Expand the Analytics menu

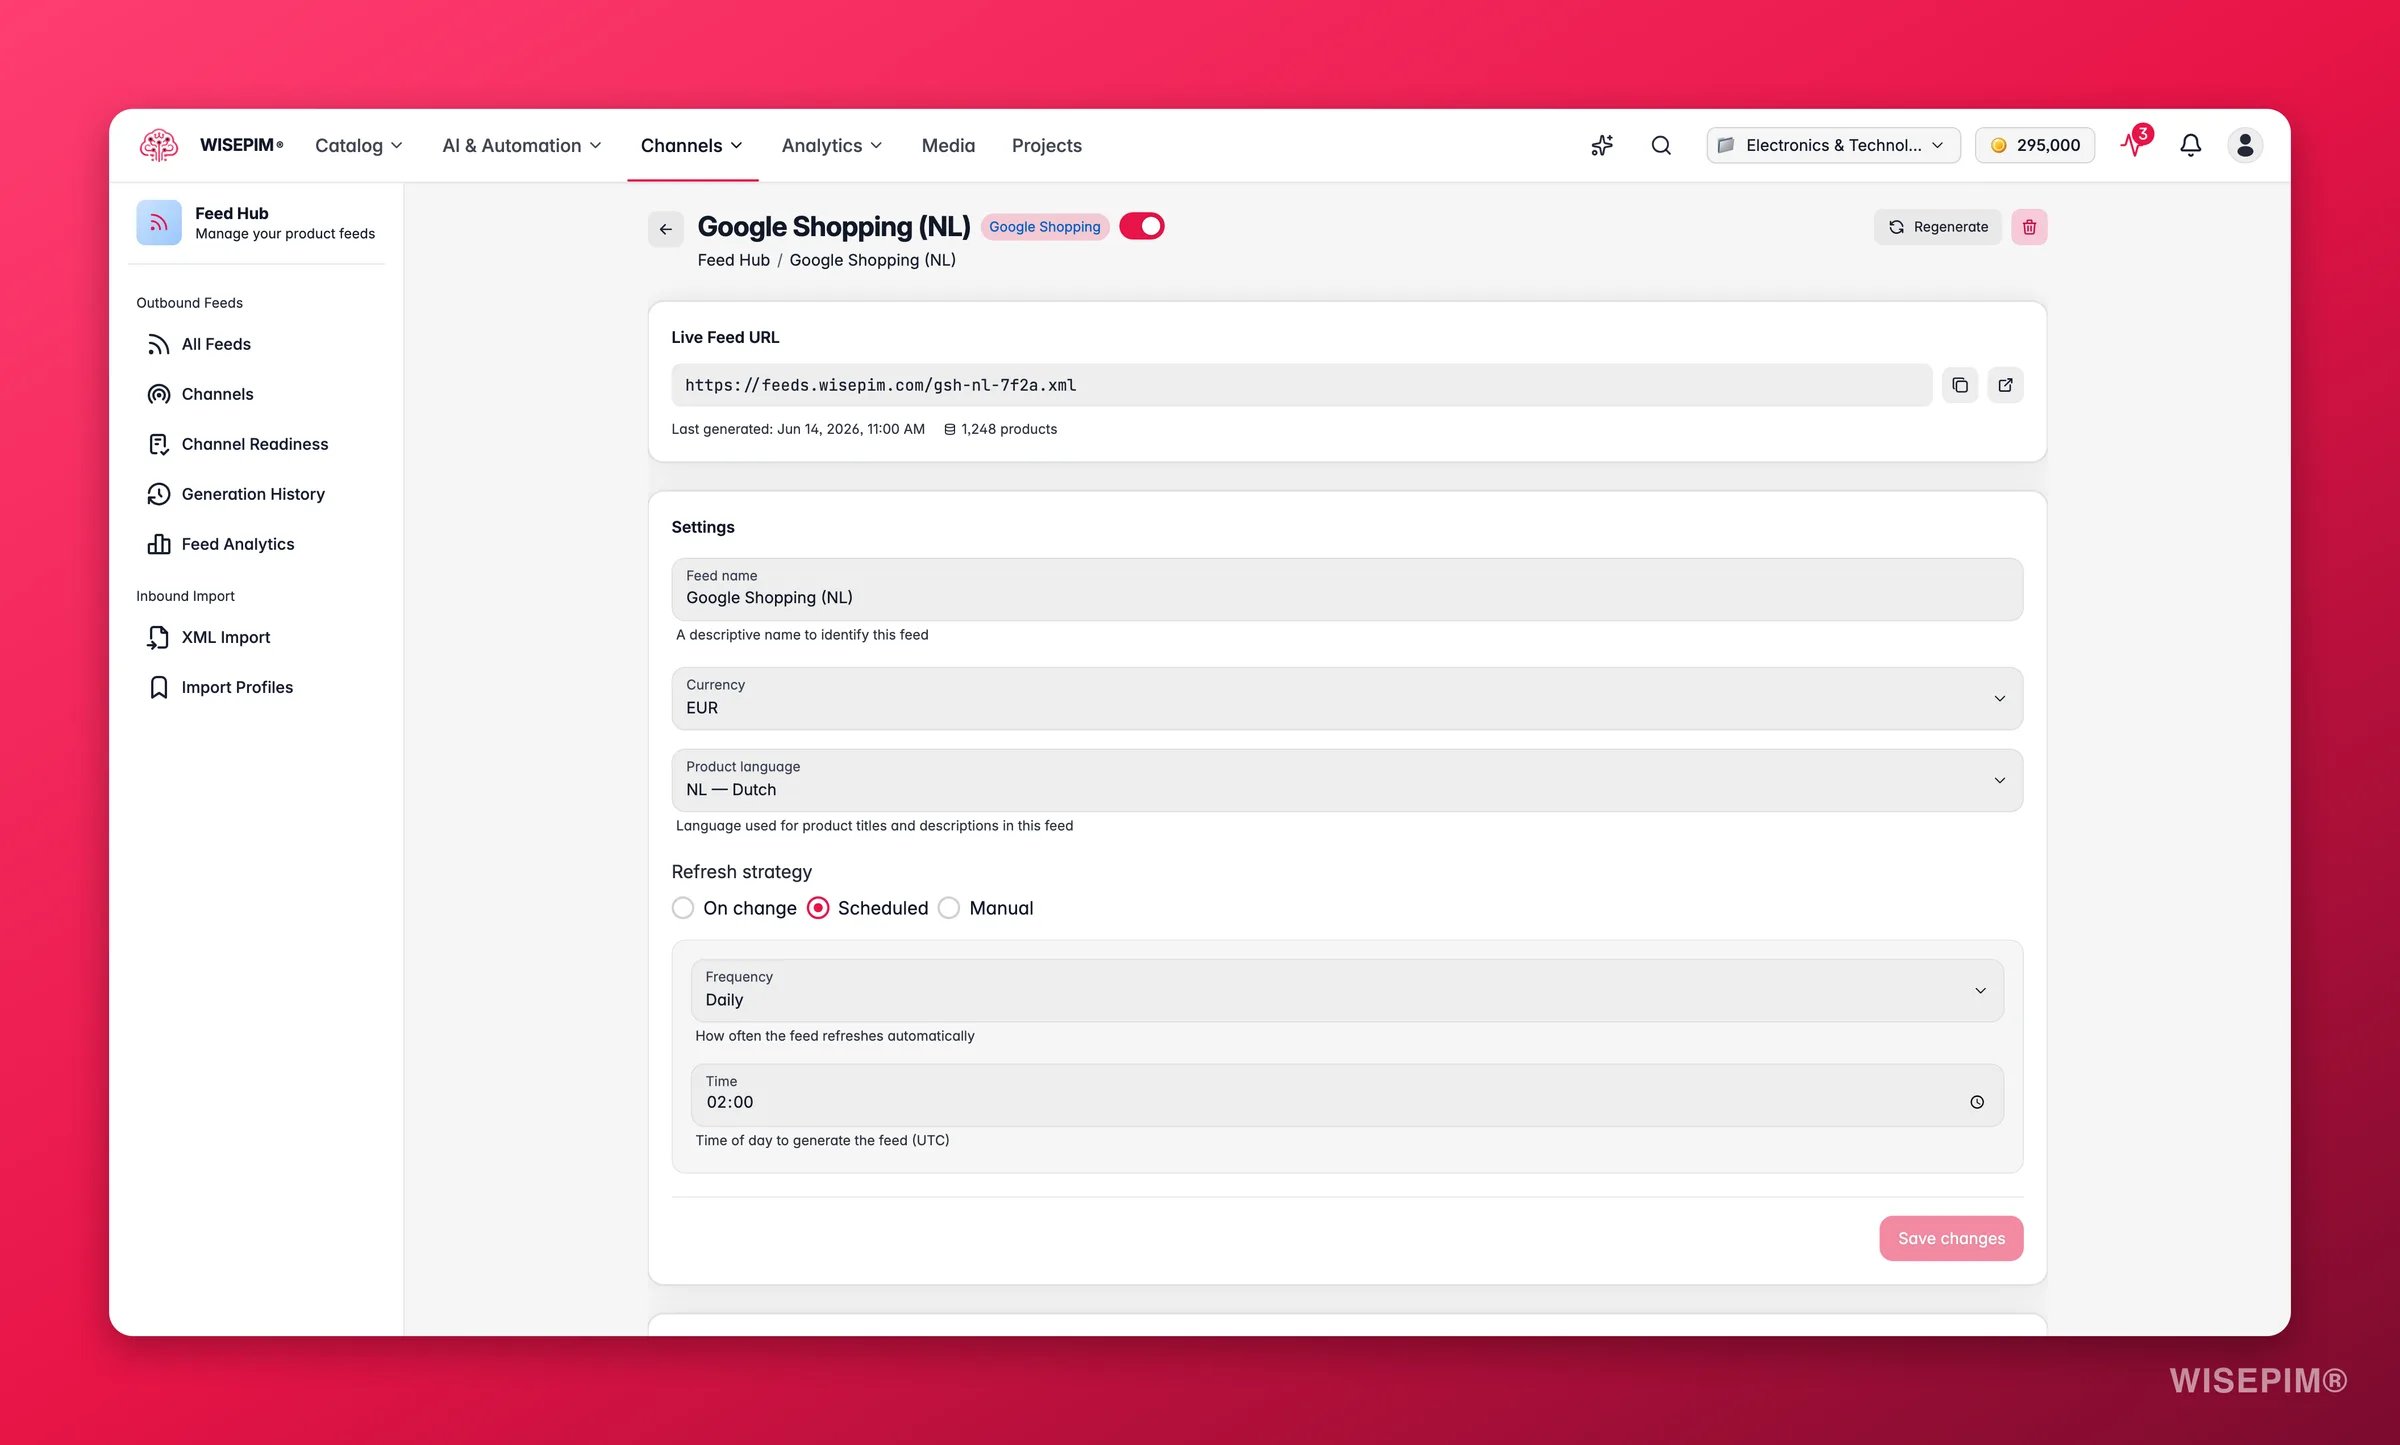[x=832, y=145]
